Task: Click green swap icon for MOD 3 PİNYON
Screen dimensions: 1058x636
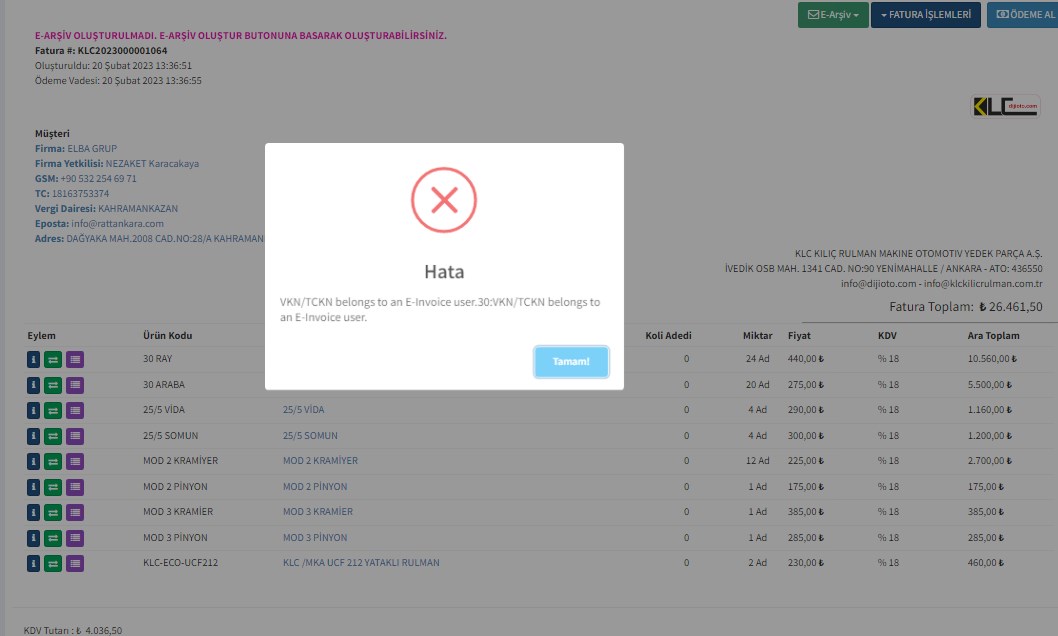Action: coord(54,538)
